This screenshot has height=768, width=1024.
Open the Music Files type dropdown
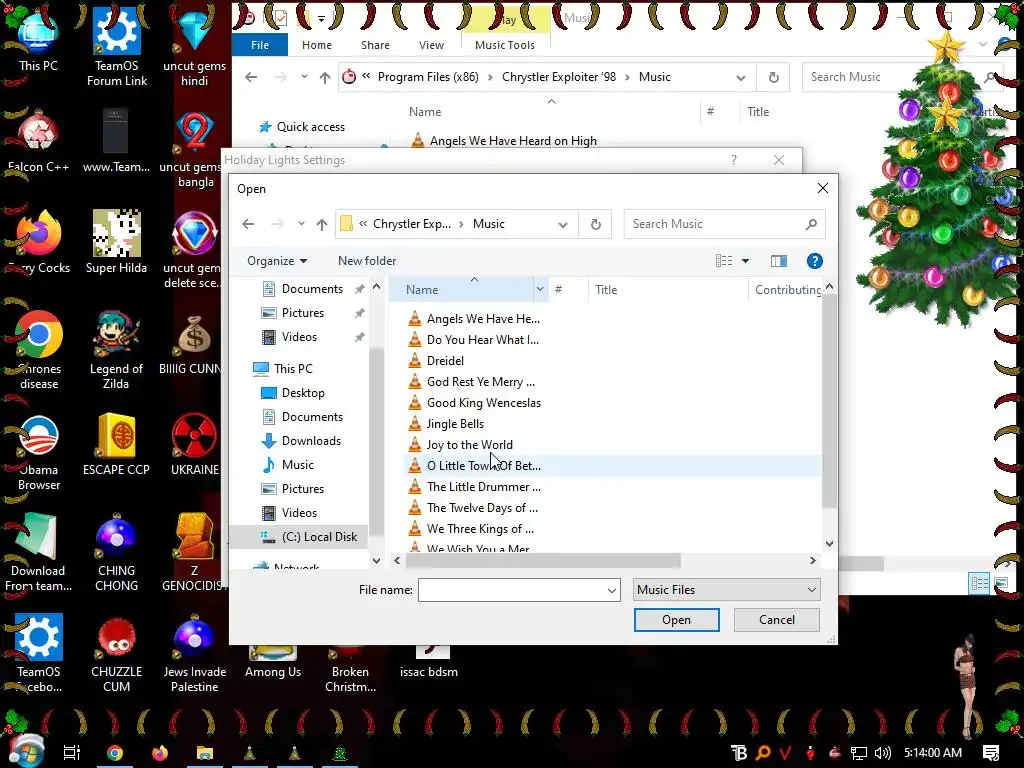coord(726,590)
